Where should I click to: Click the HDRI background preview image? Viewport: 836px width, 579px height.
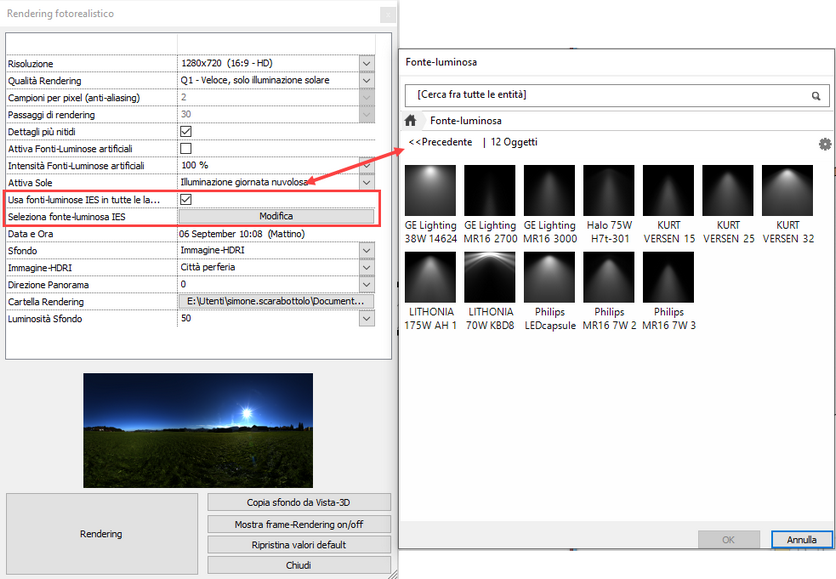198,430
